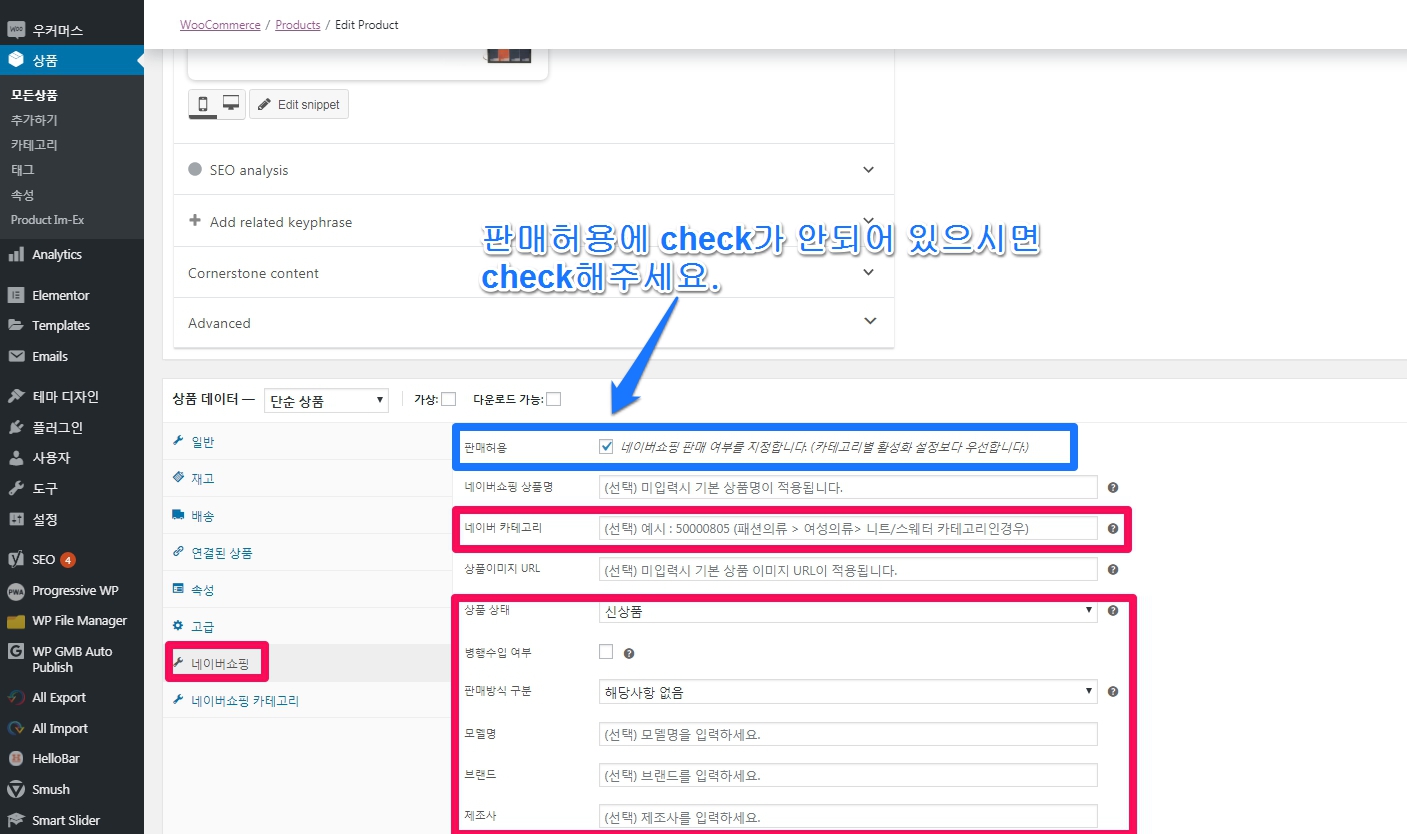Select the 네이버쇼핑 product data tab
The image size is (1407, 834).
[x=218, y=663]
